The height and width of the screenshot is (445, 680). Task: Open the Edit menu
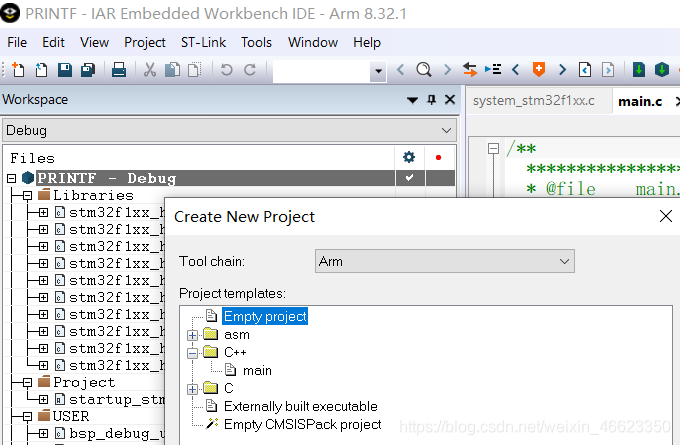tap(53, 43)
